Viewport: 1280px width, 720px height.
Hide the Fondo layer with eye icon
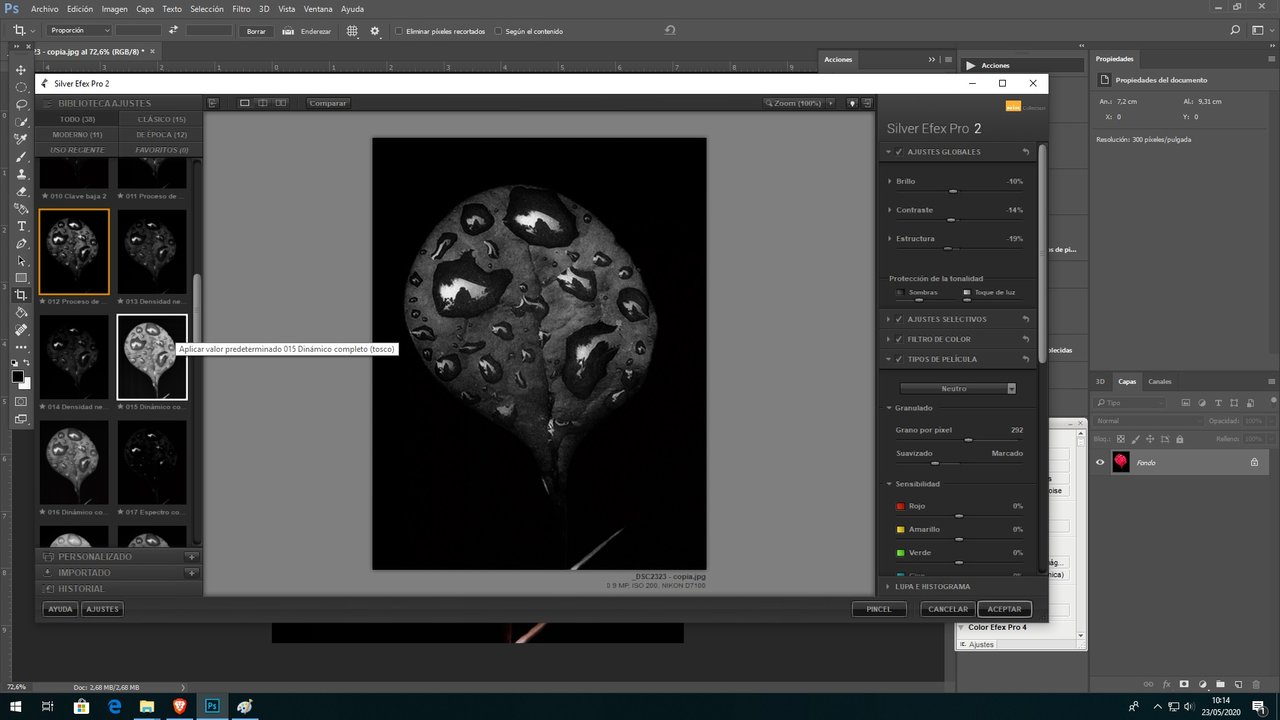[x=1101, y=462]
